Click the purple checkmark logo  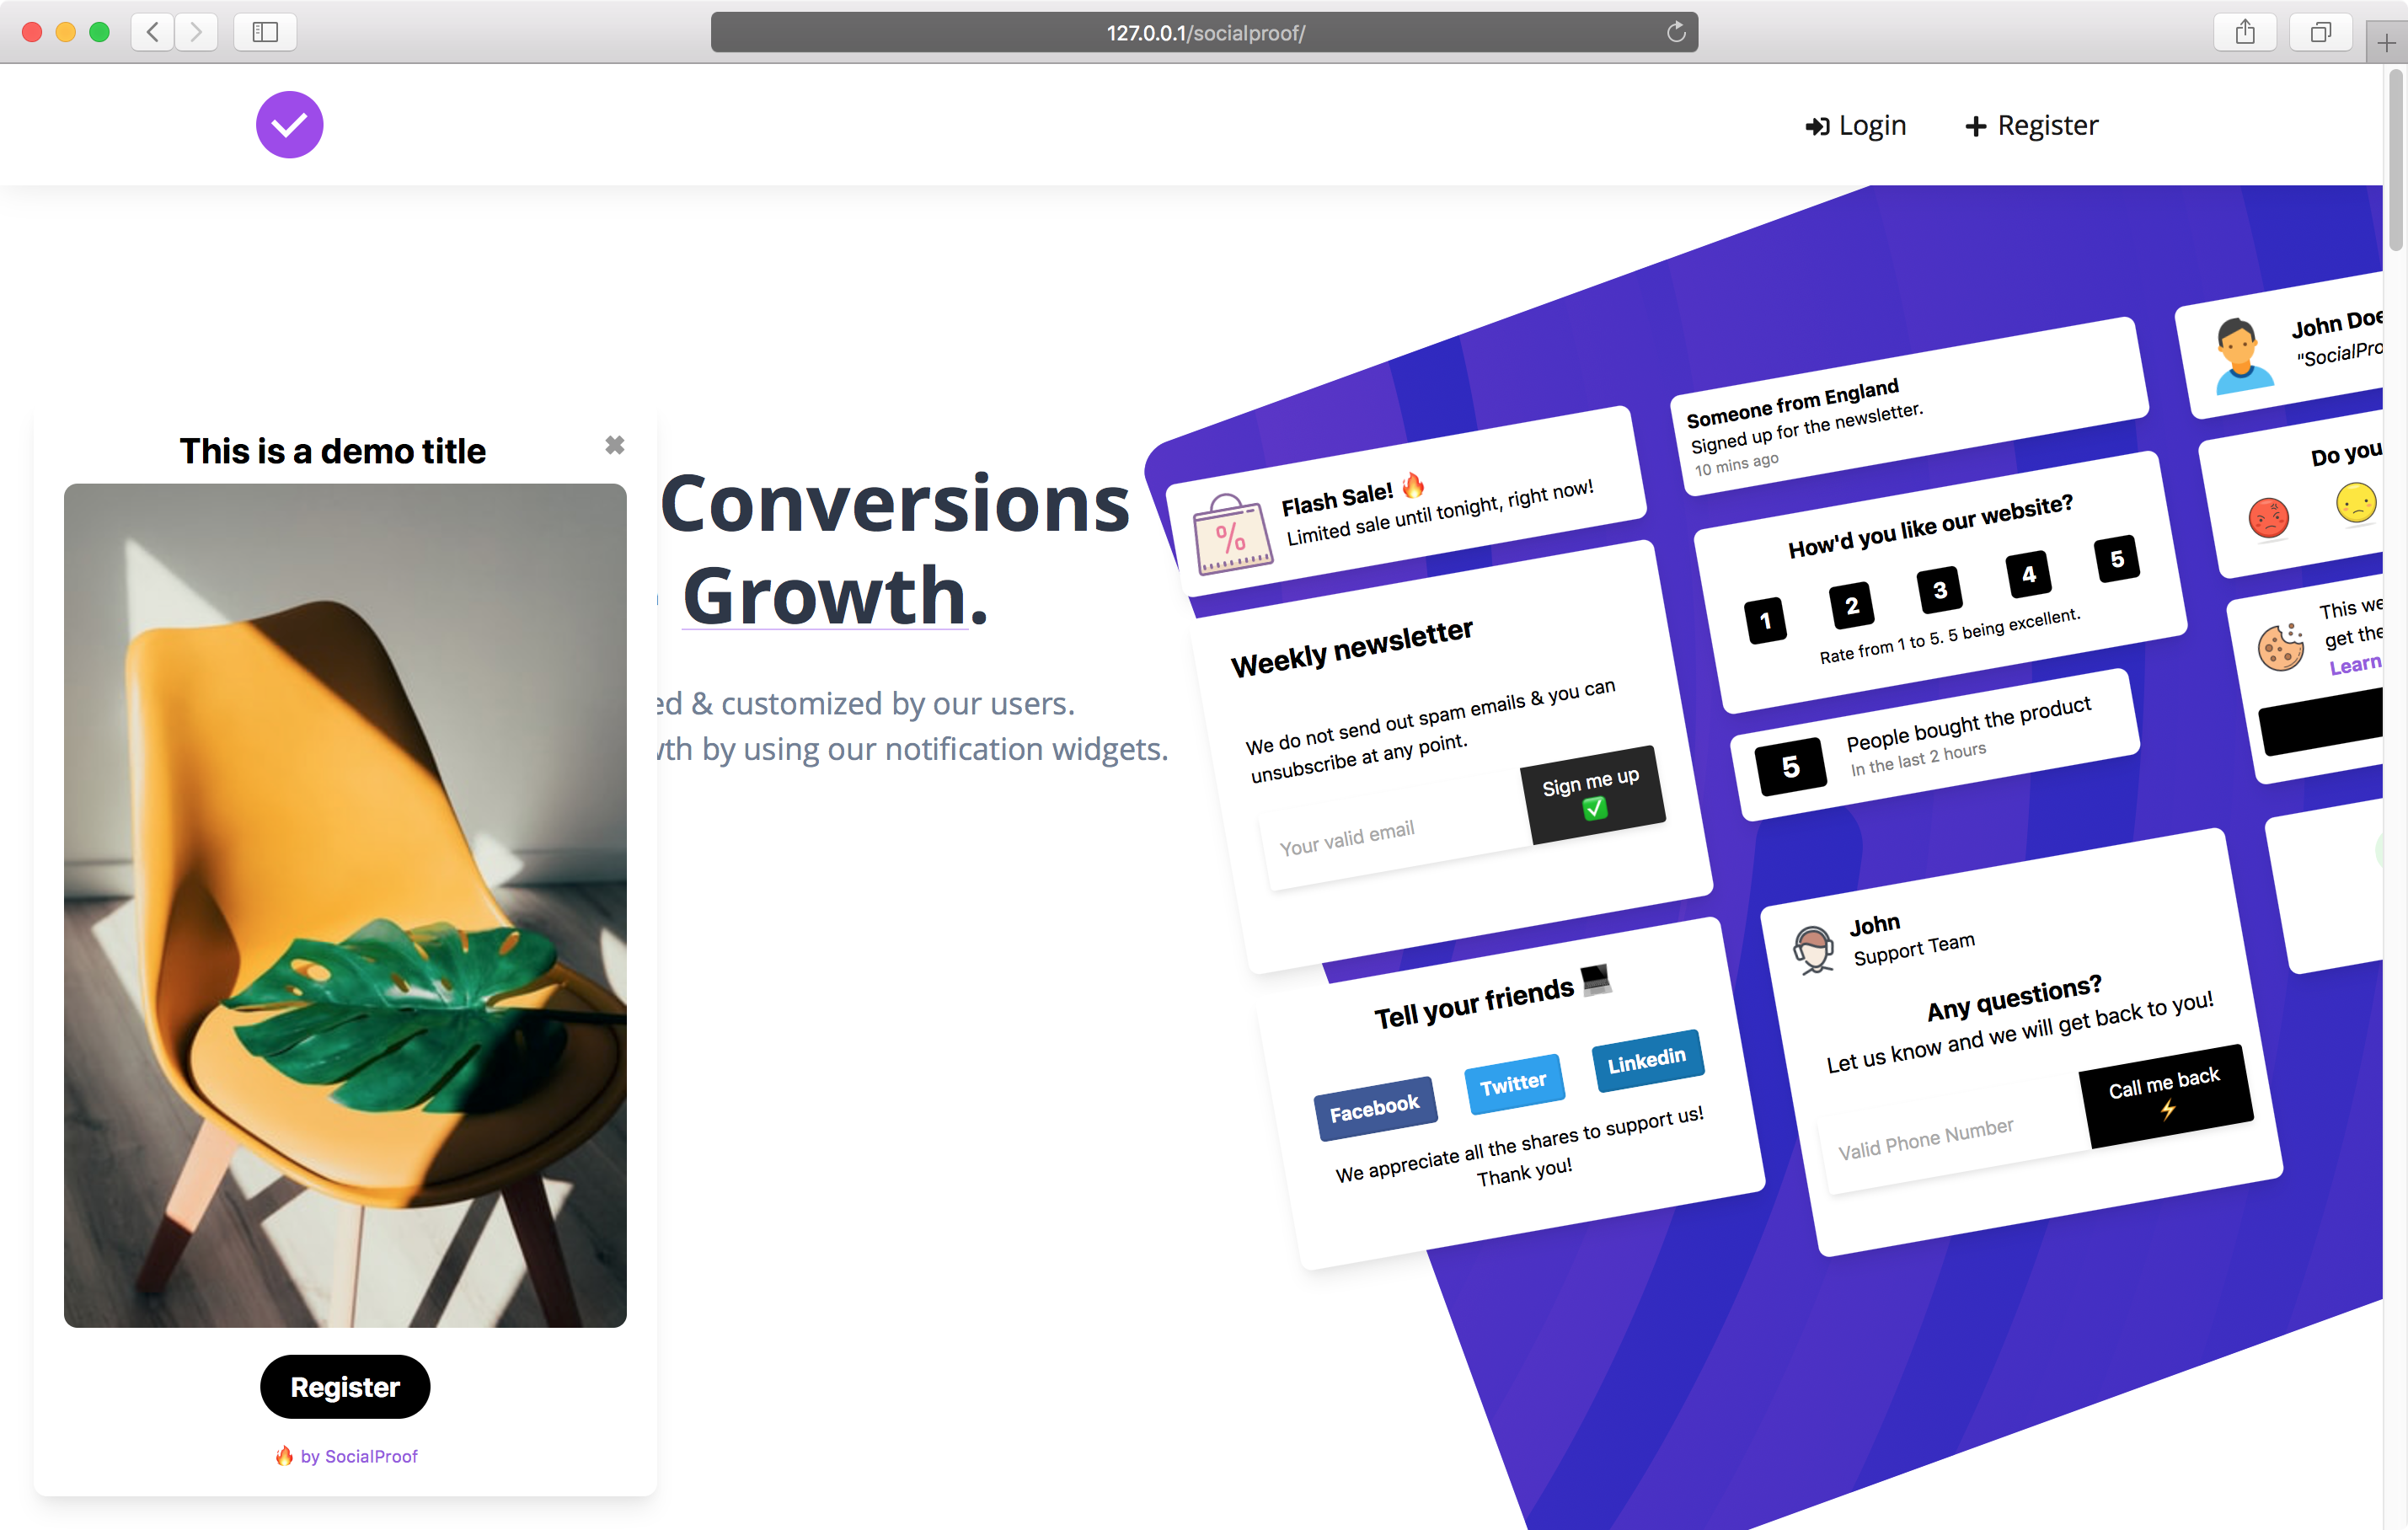click(x=289, y=125)
